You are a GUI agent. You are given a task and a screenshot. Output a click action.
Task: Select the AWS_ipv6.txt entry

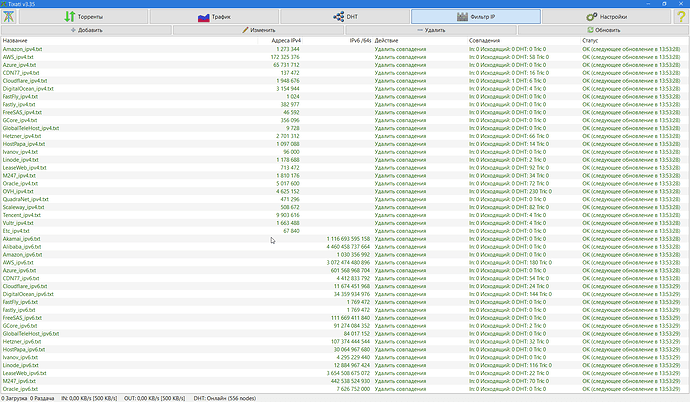(345, 263)
